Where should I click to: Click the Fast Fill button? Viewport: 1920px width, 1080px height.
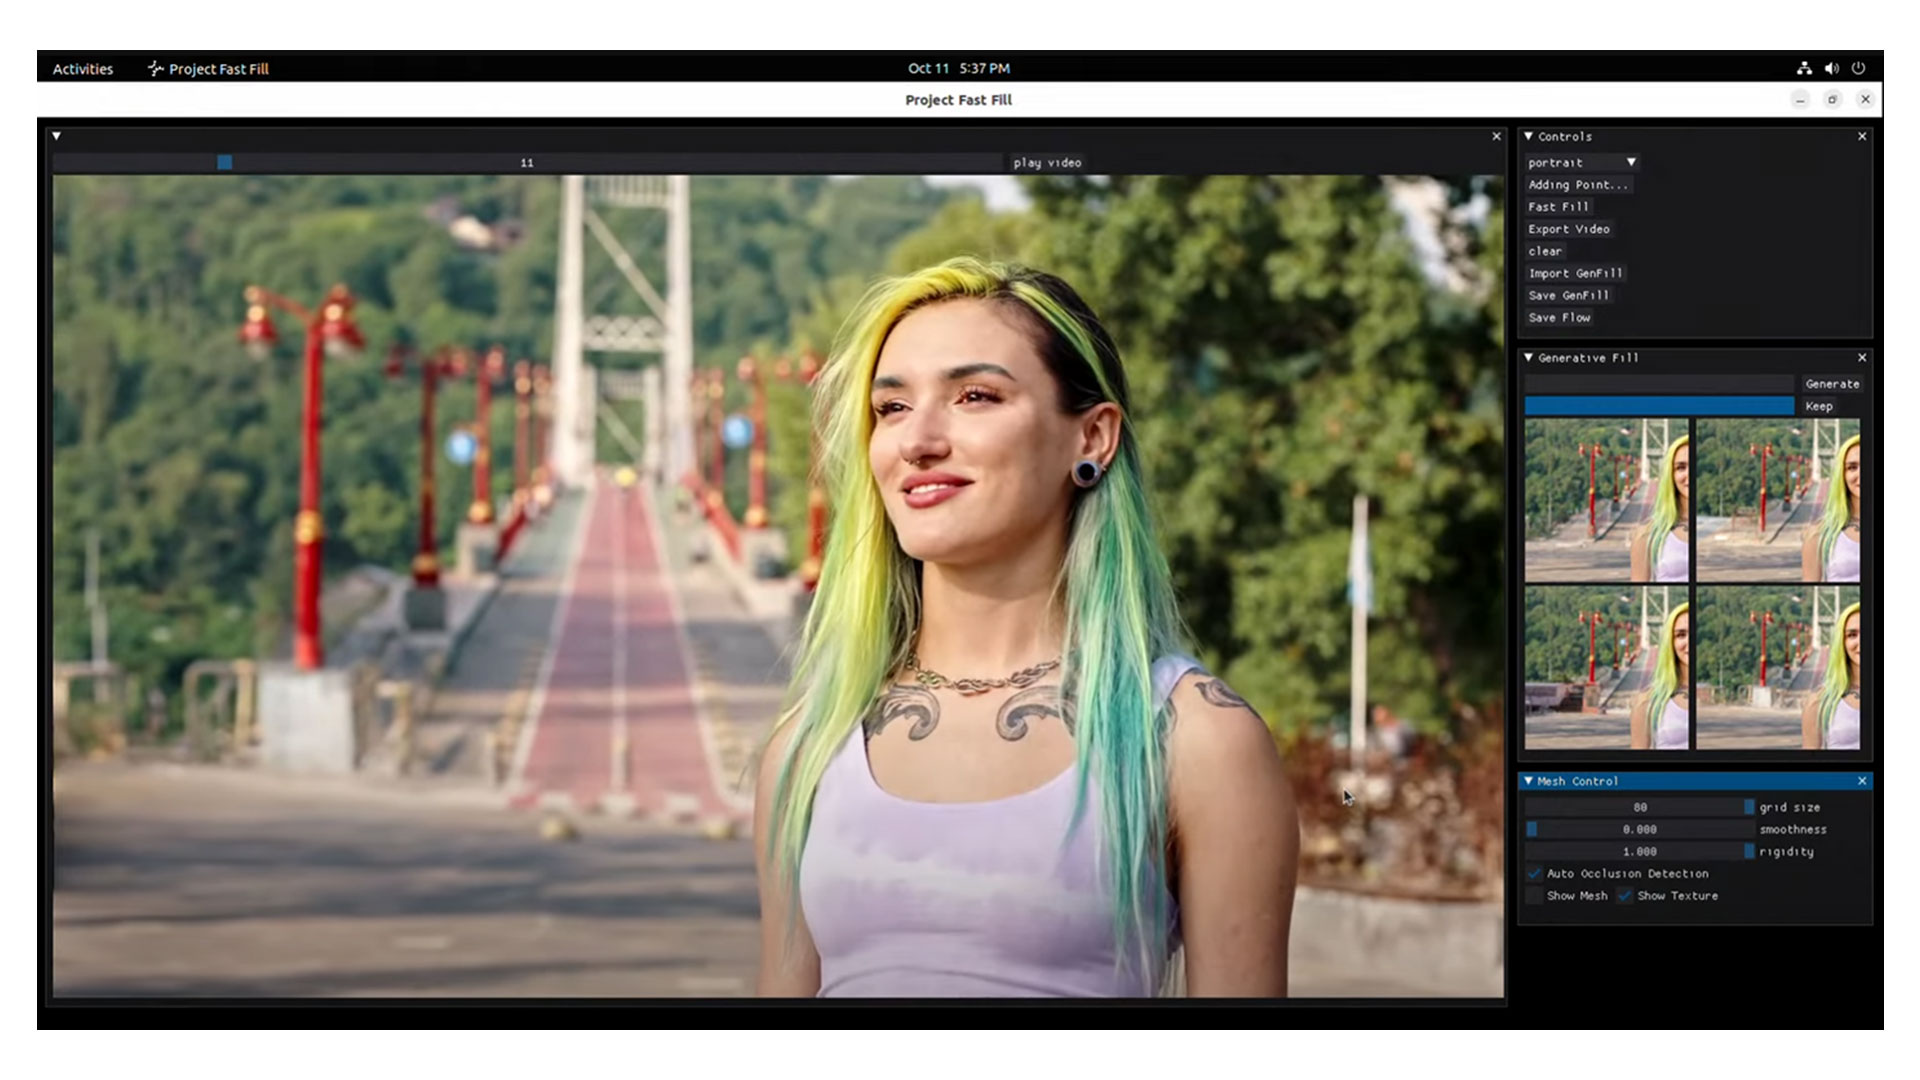click(1558, 207)
